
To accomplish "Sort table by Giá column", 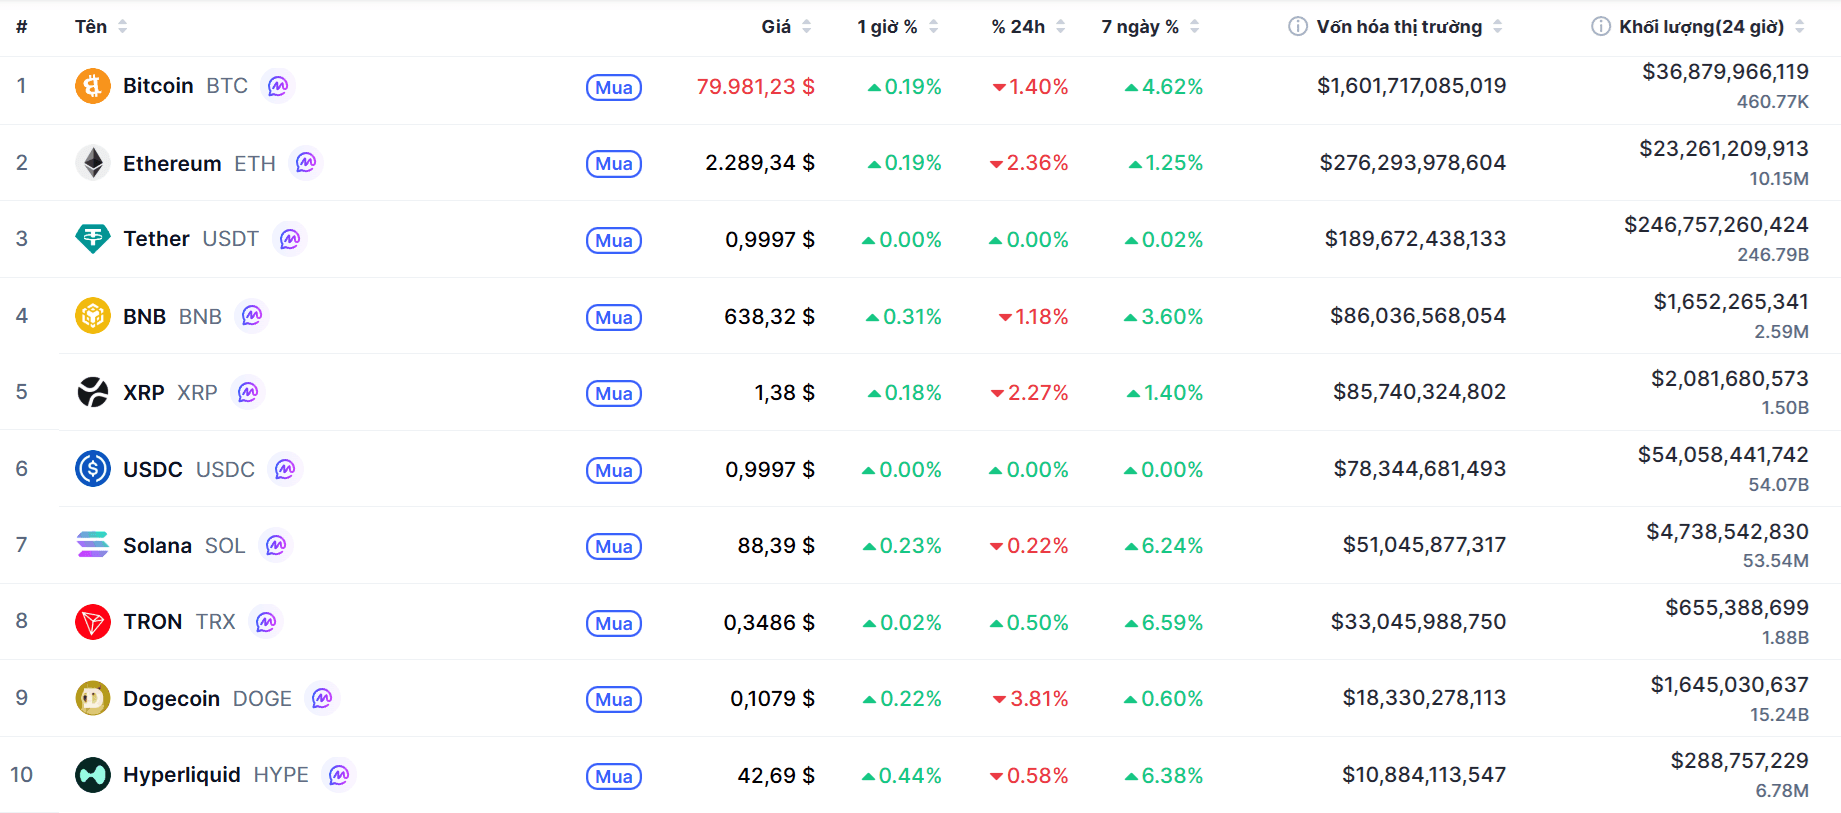I will pyautogui.click(x=786, y=27).
